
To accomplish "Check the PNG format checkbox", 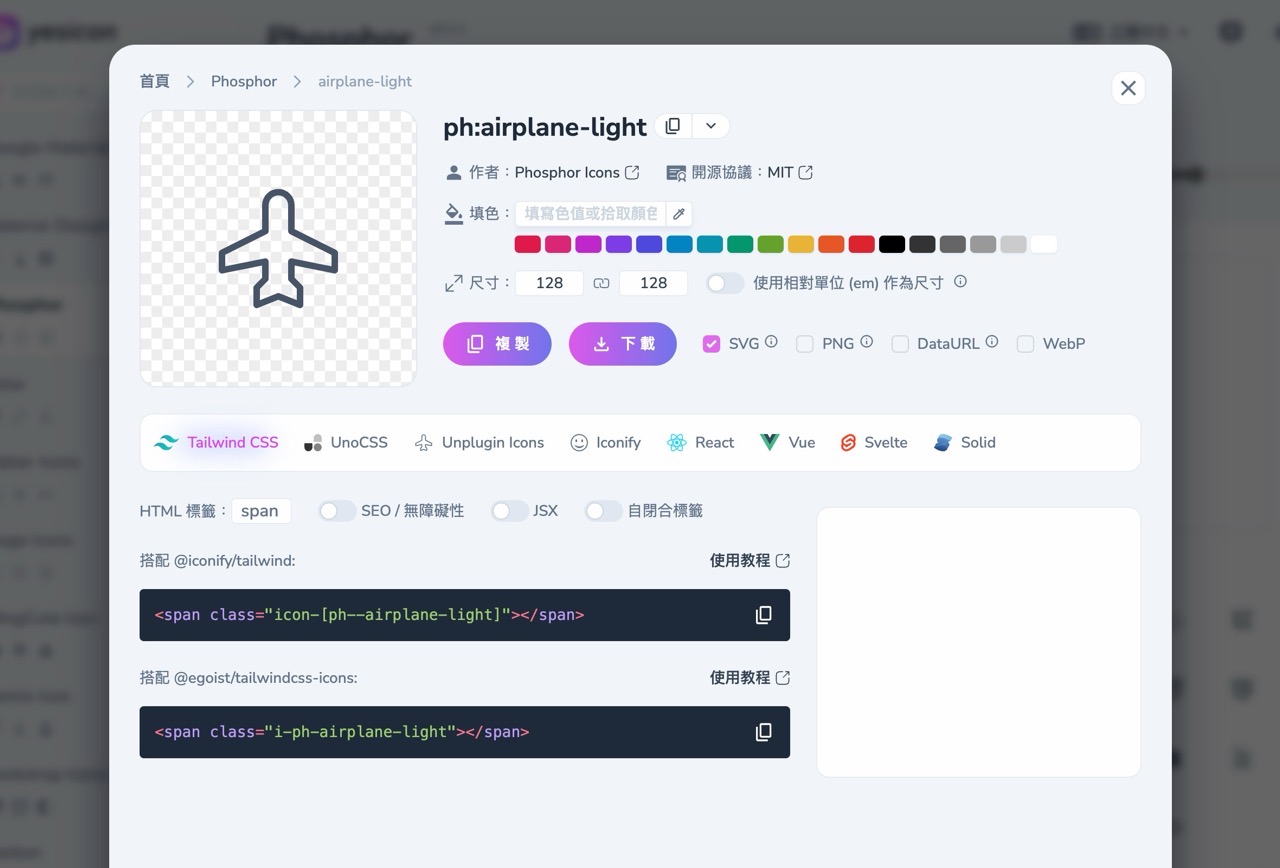I will coord(805,344).
